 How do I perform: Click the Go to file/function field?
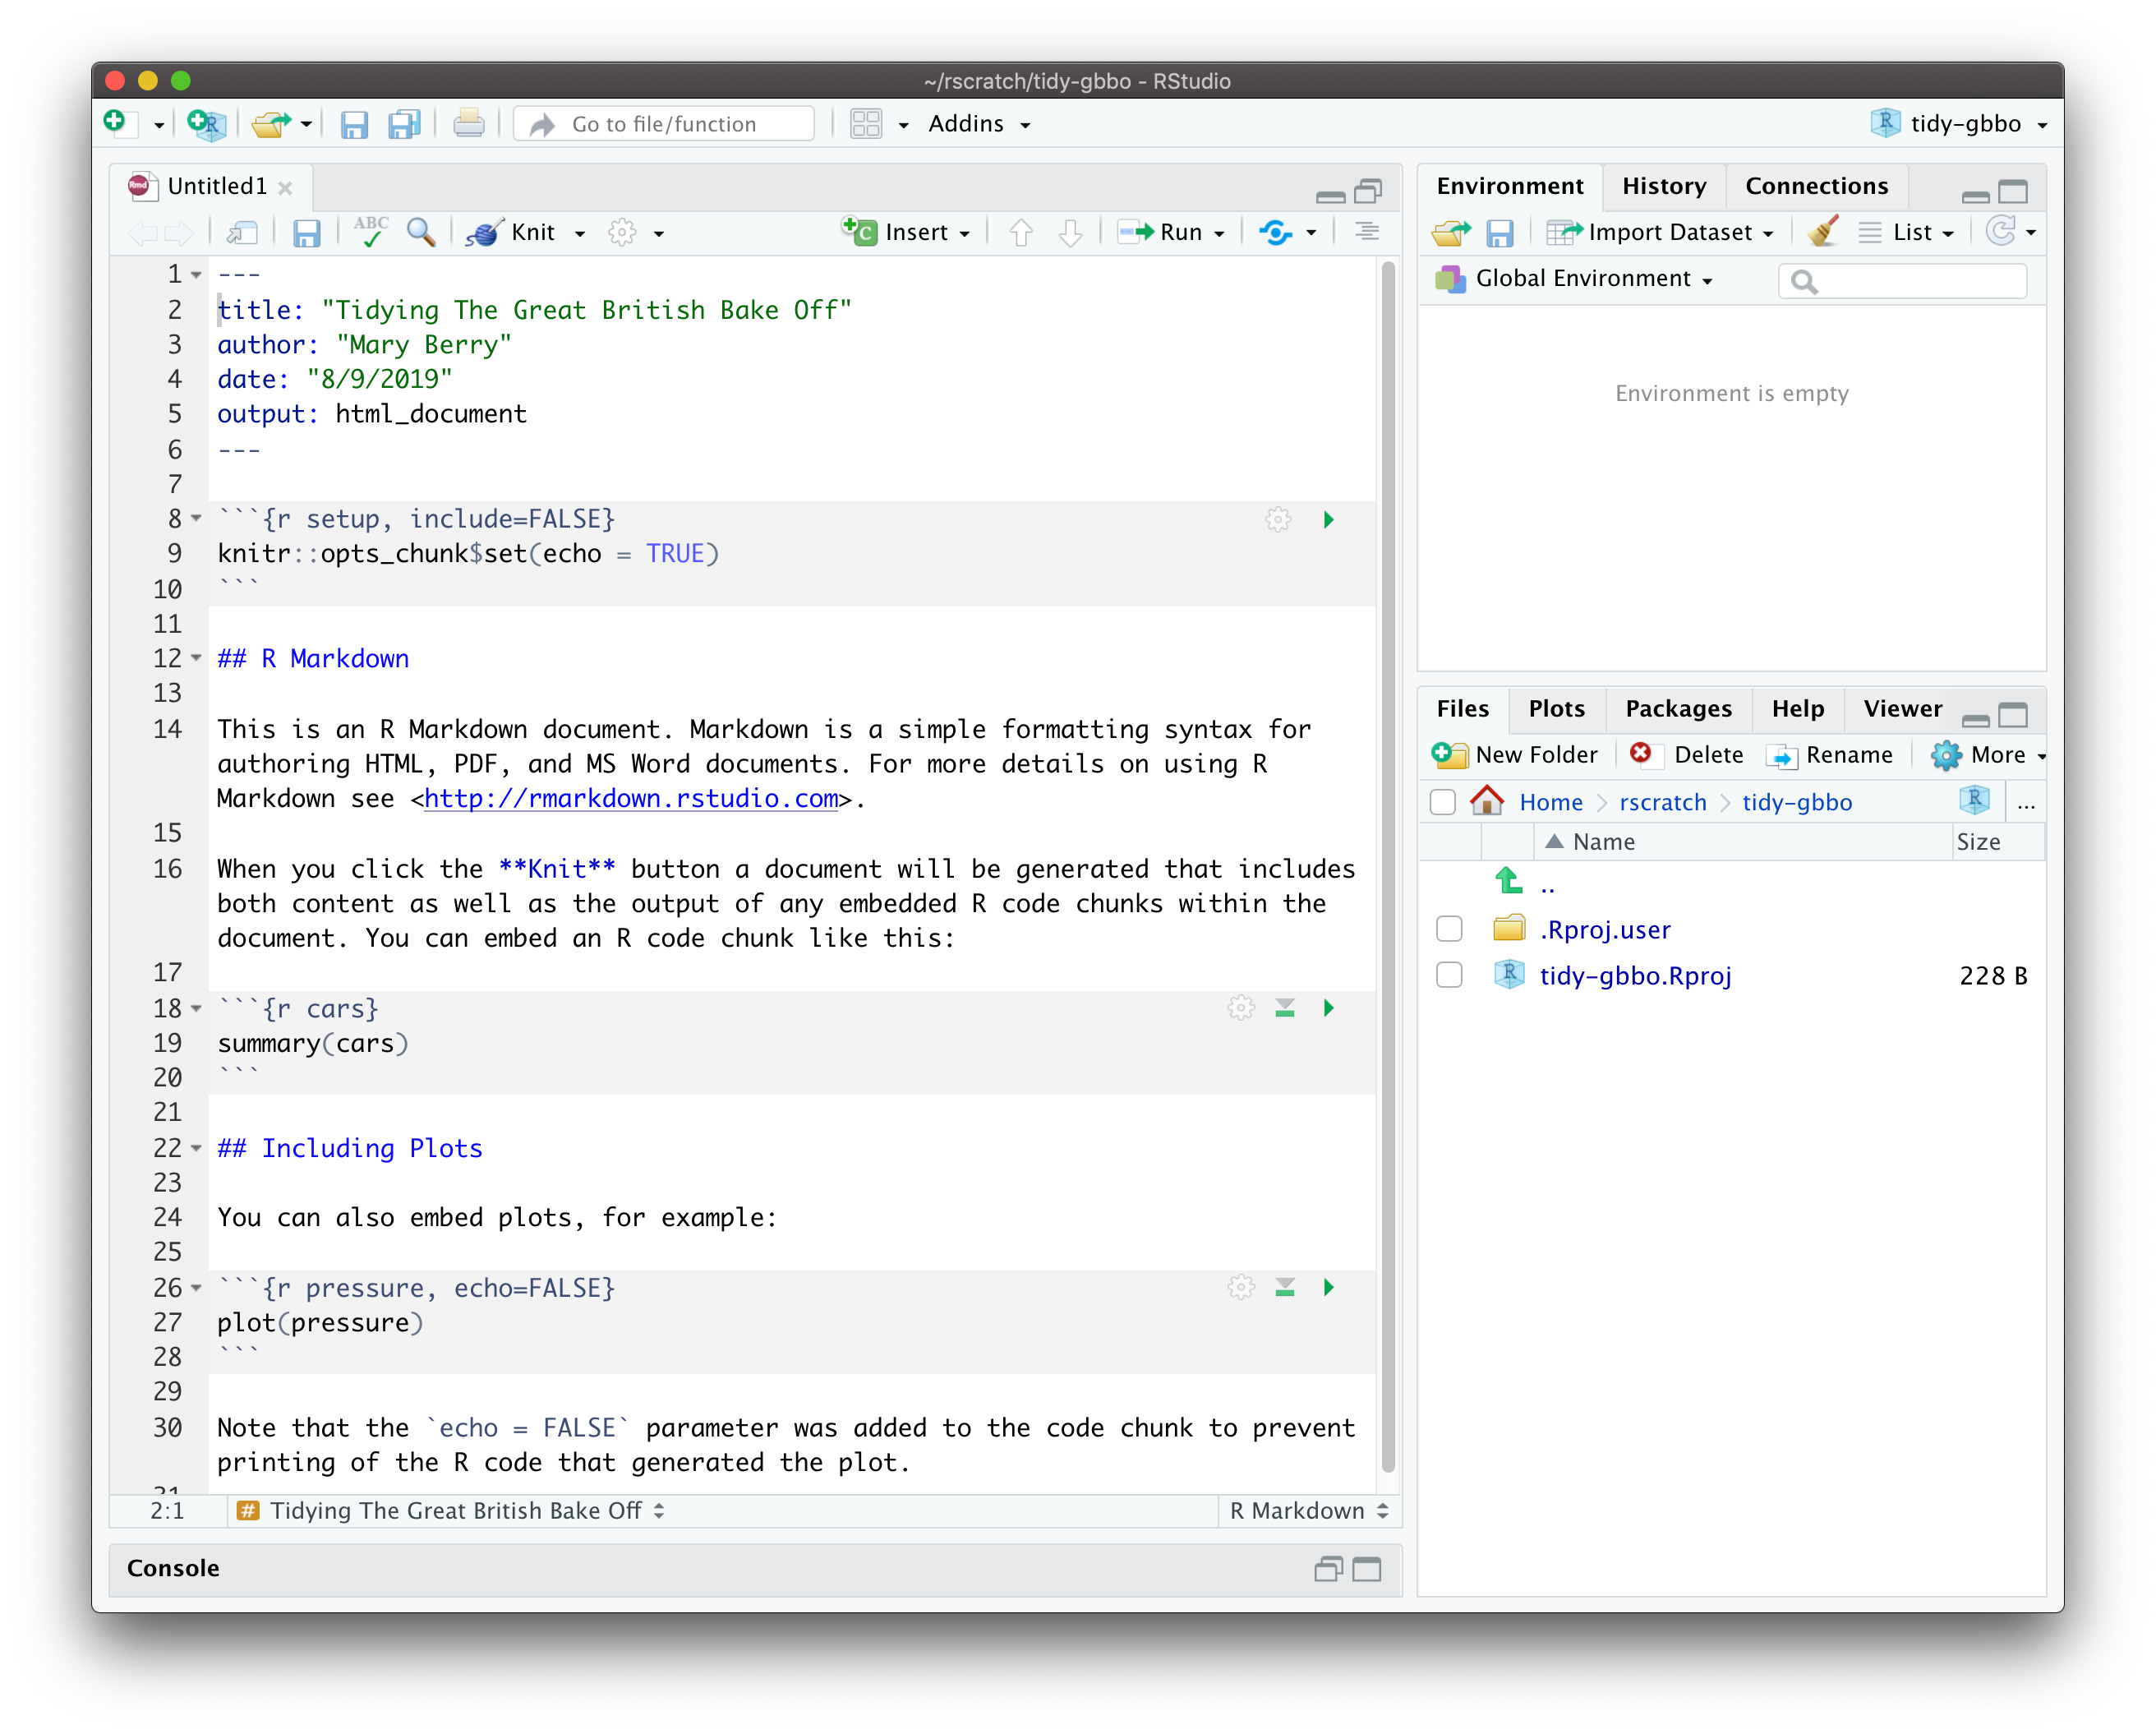pyautogui.click(x=664, y=124)
